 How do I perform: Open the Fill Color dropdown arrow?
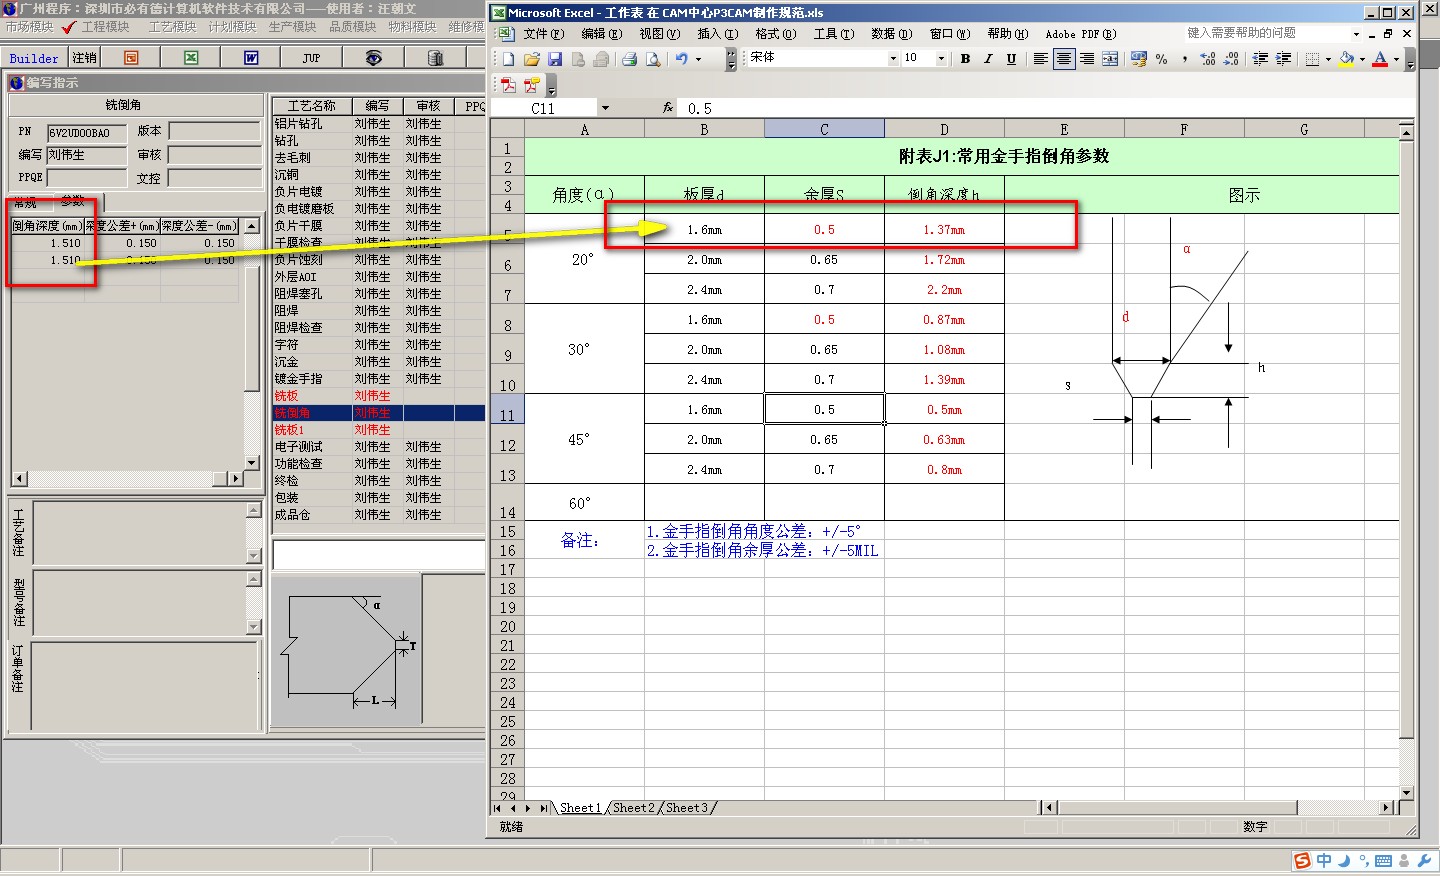1362,59
